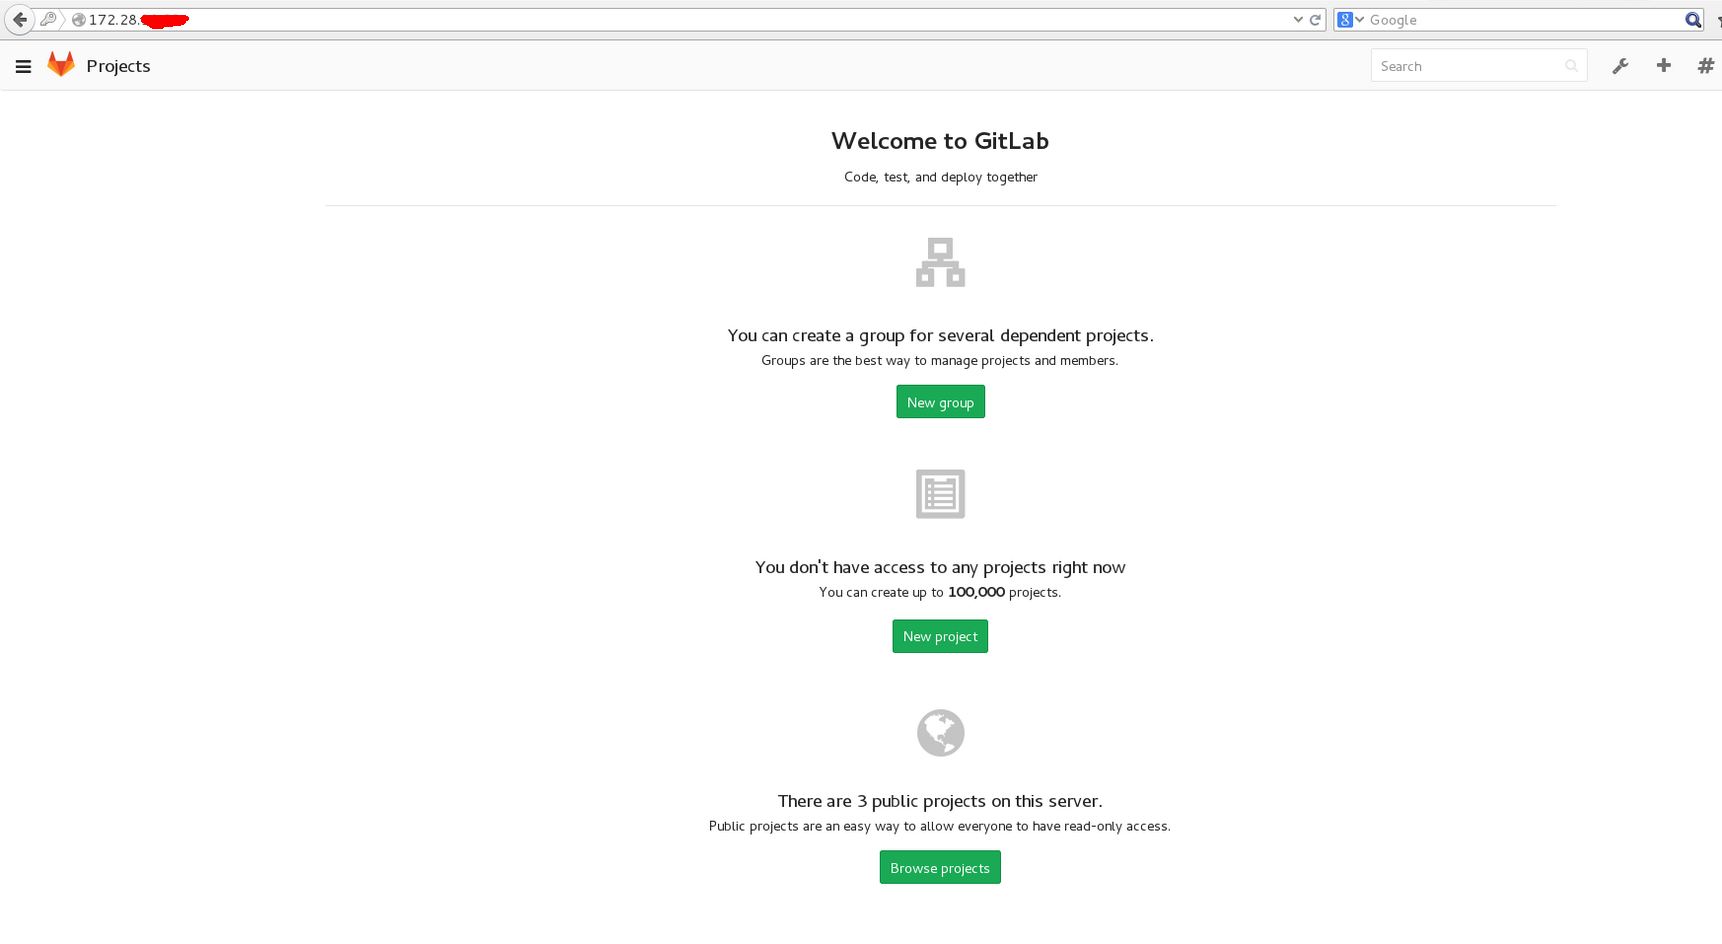Viewport: 1722px width, 944px height.
Task: Open Admin area wrench icon
Action: [1620, 66]
